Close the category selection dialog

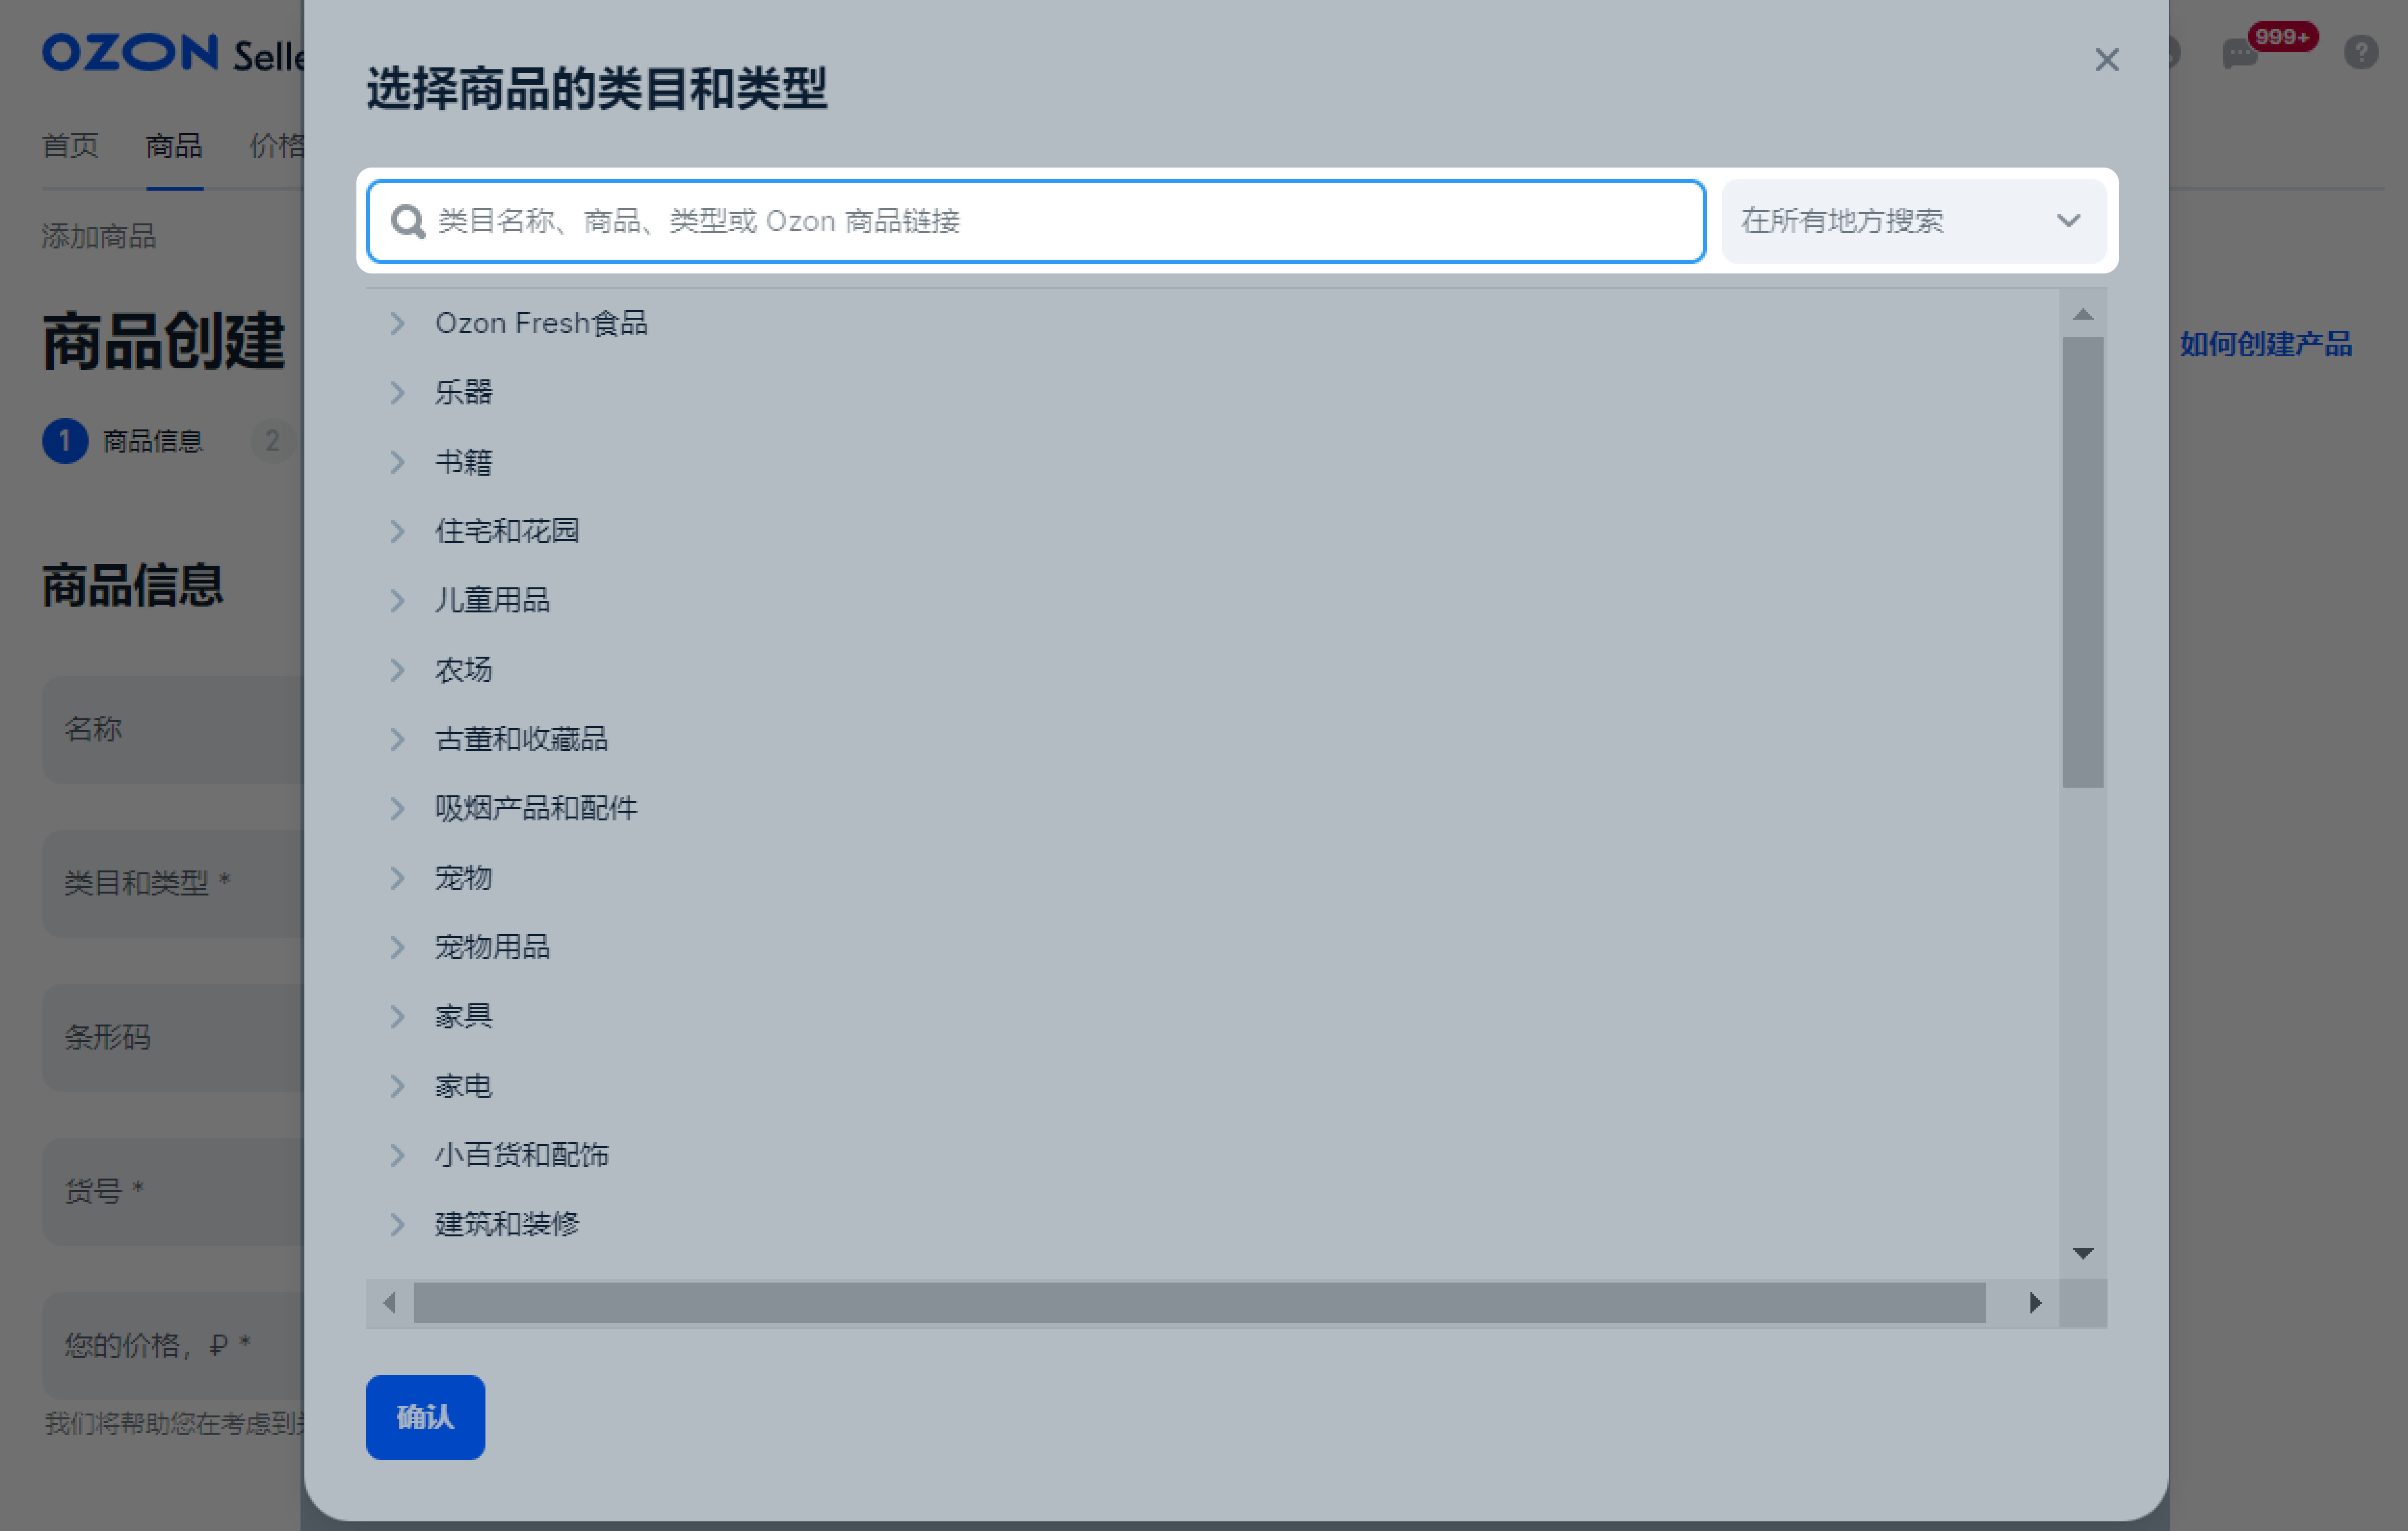2106,60
